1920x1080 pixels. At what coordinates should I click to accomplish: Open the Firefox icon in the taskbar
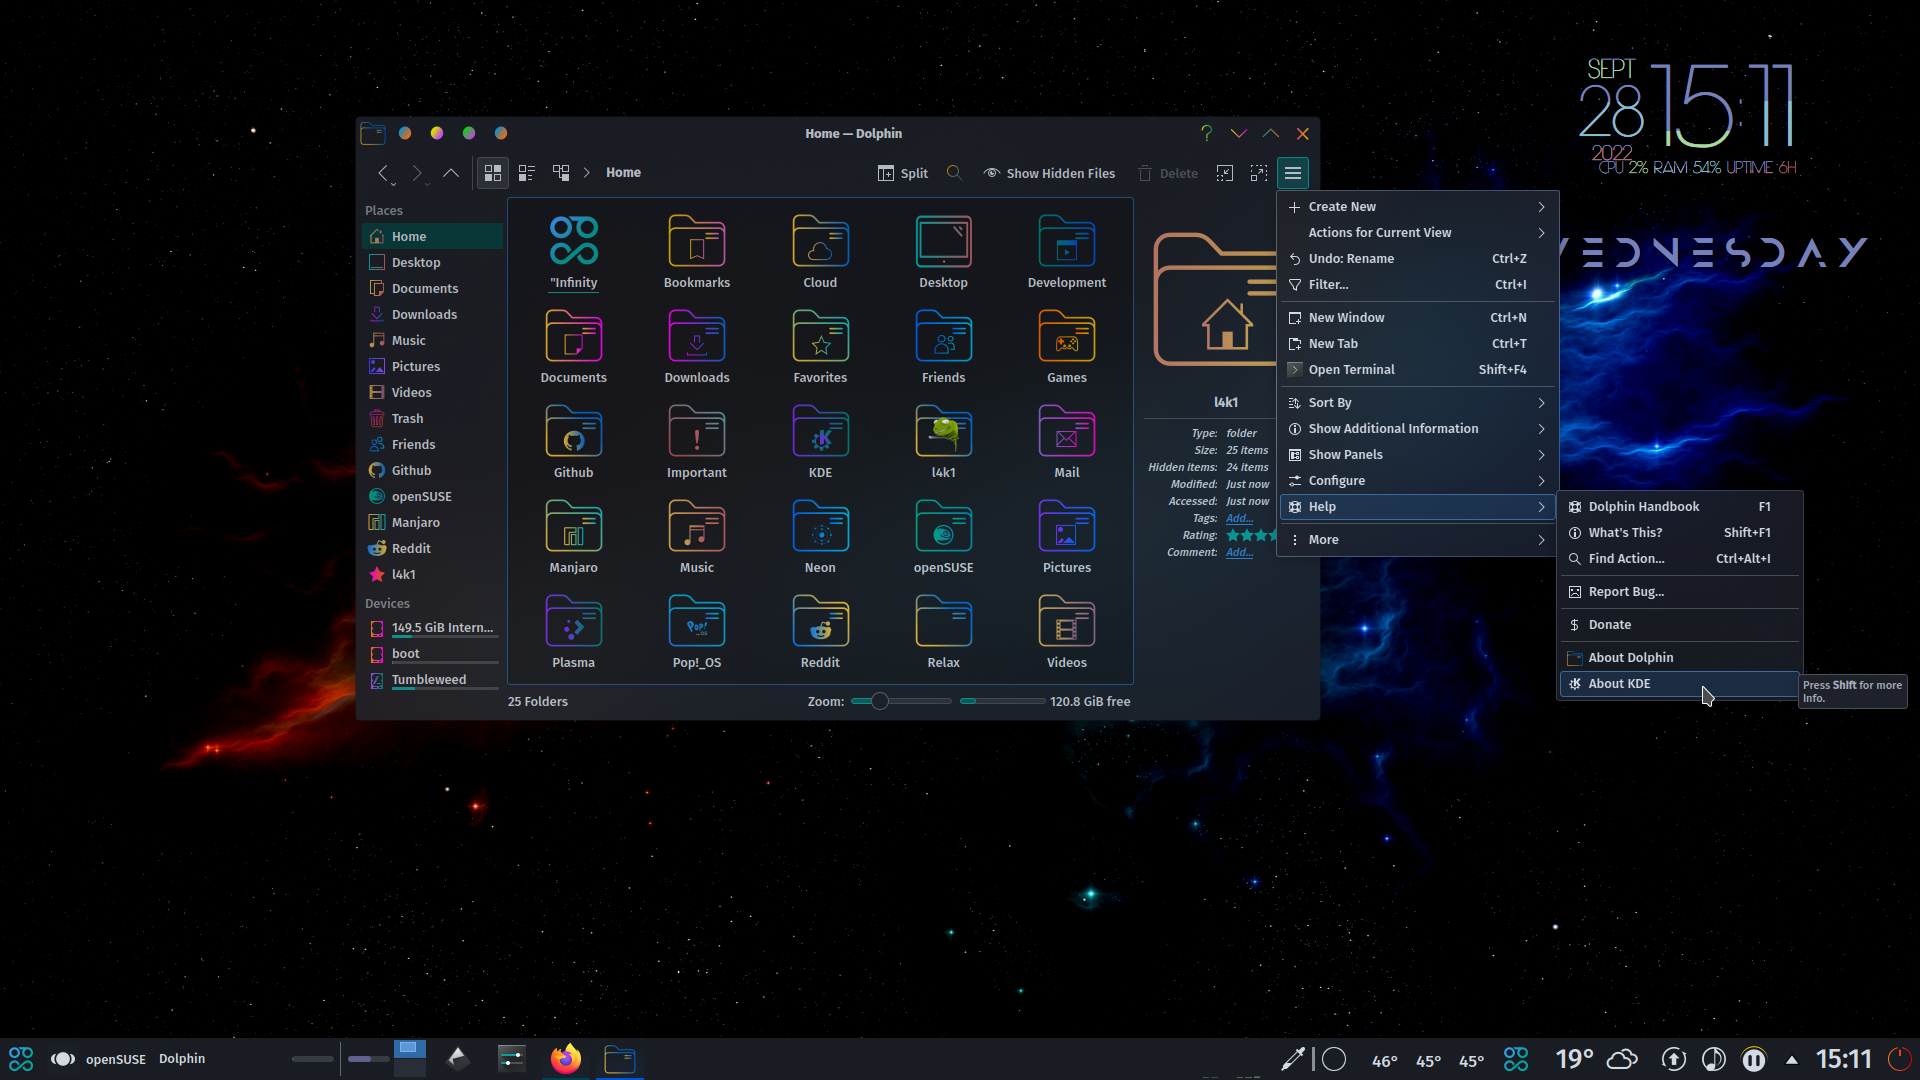(565, 1058)
